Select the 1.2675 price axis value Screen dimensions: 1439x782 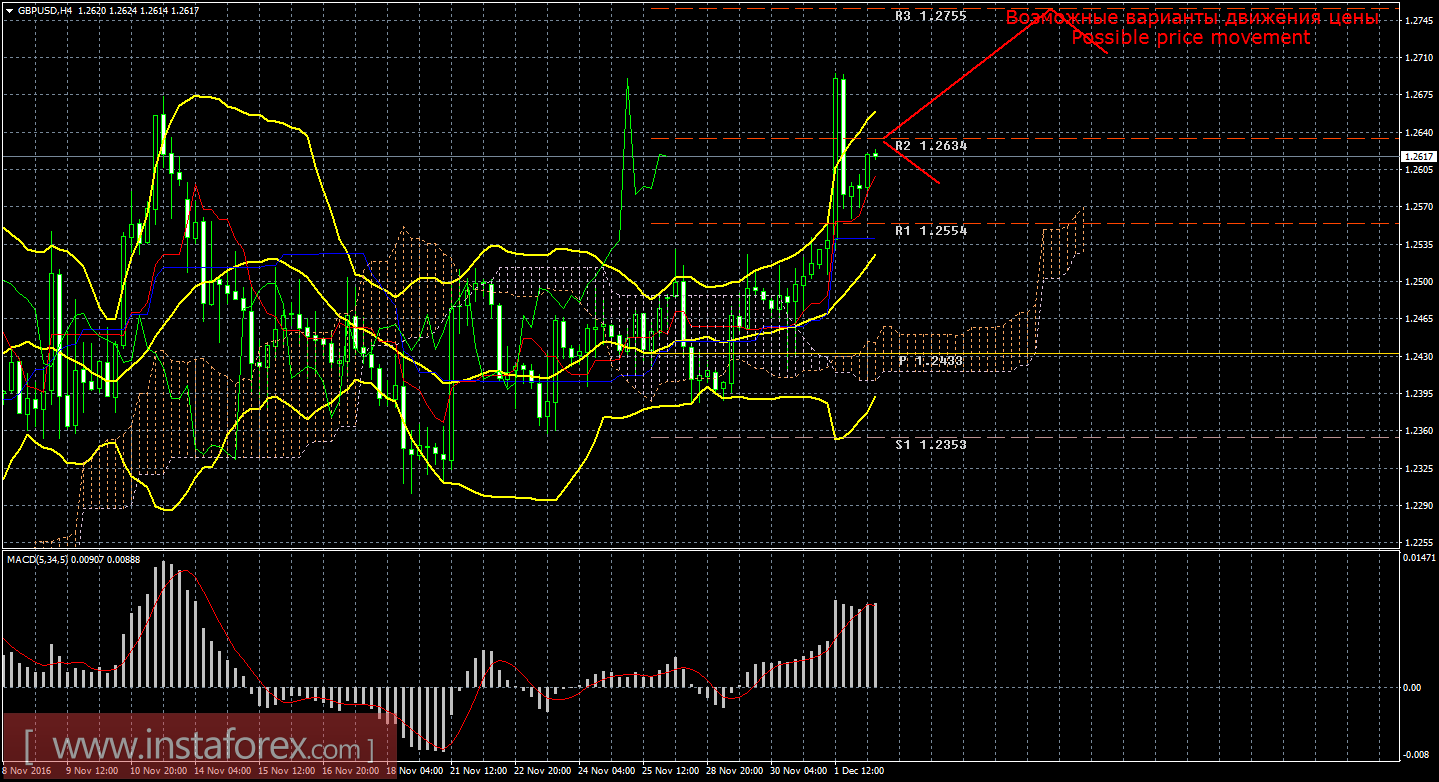point(1419,95)
